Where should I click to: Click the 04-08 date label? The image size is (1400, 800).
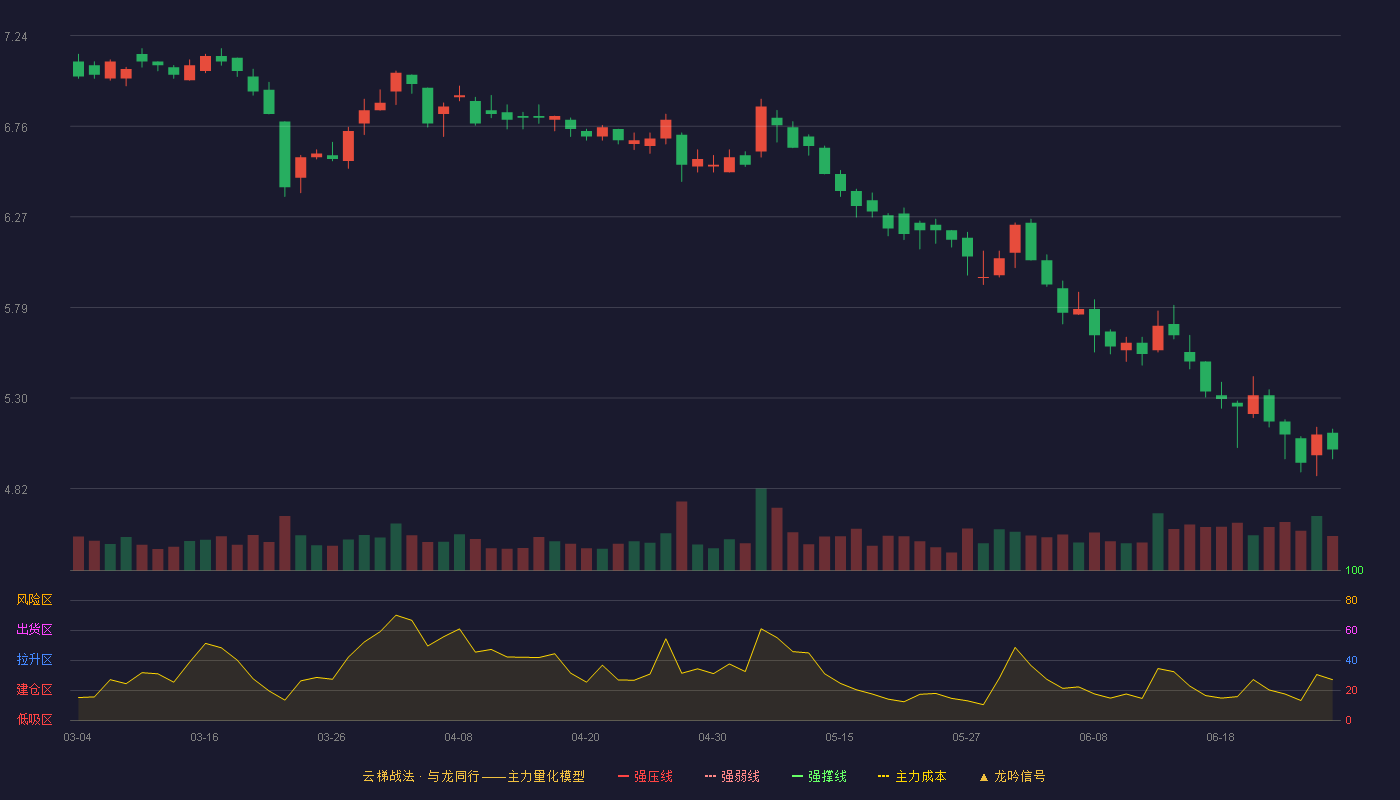(x=458, y=737)
